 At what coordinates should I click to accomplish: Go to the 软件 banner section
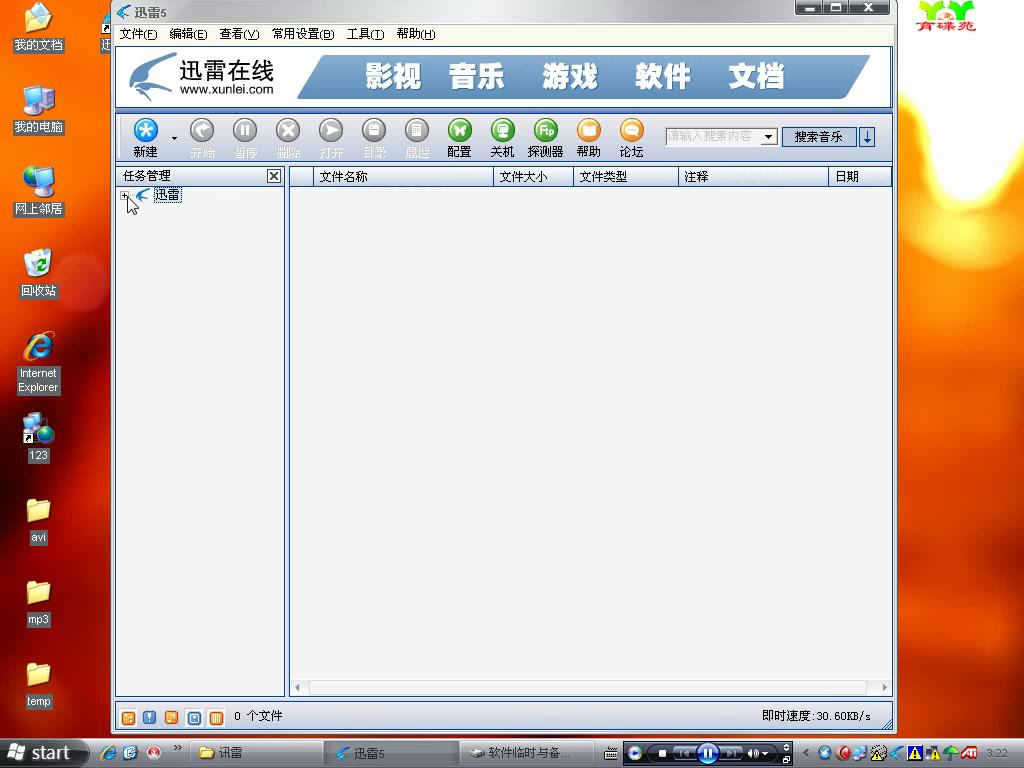click(x=663, y=76)
